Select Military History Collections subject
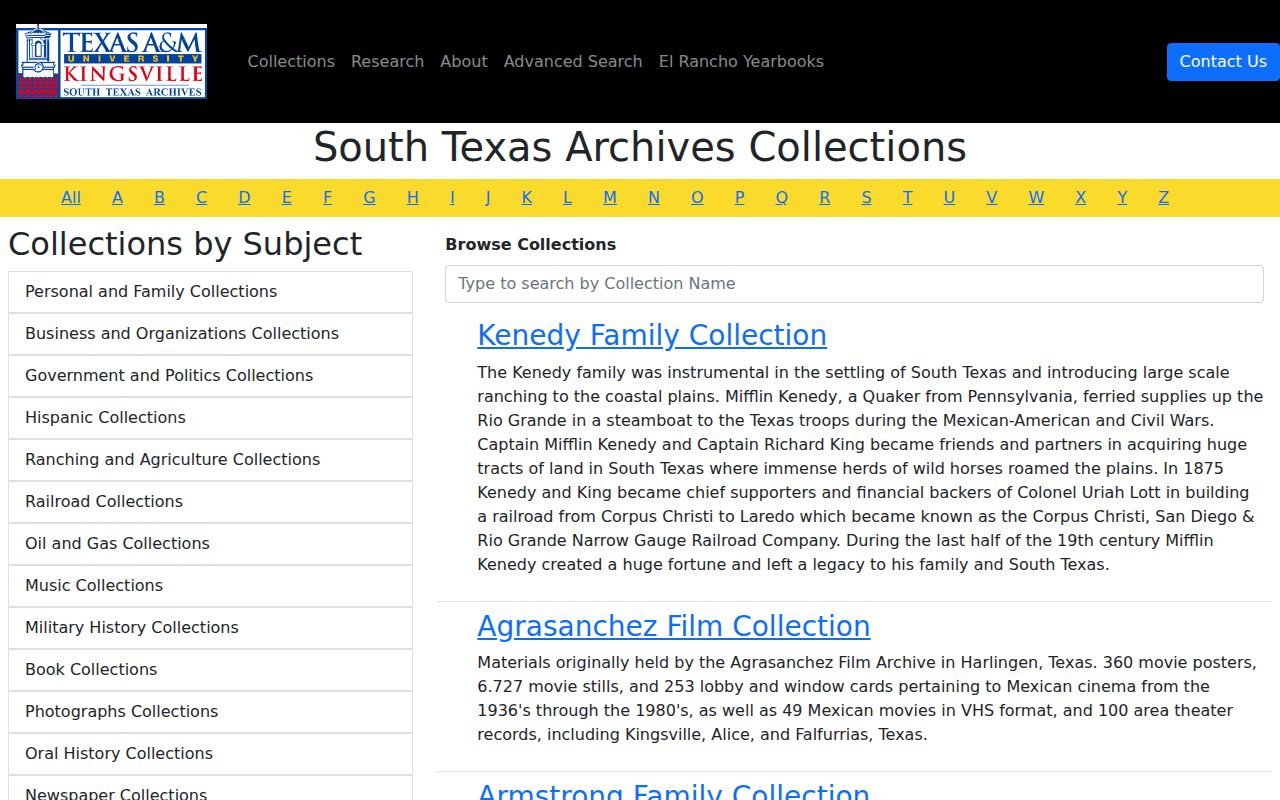Screen dimensions: 1280x800 [x=210, y=628]
